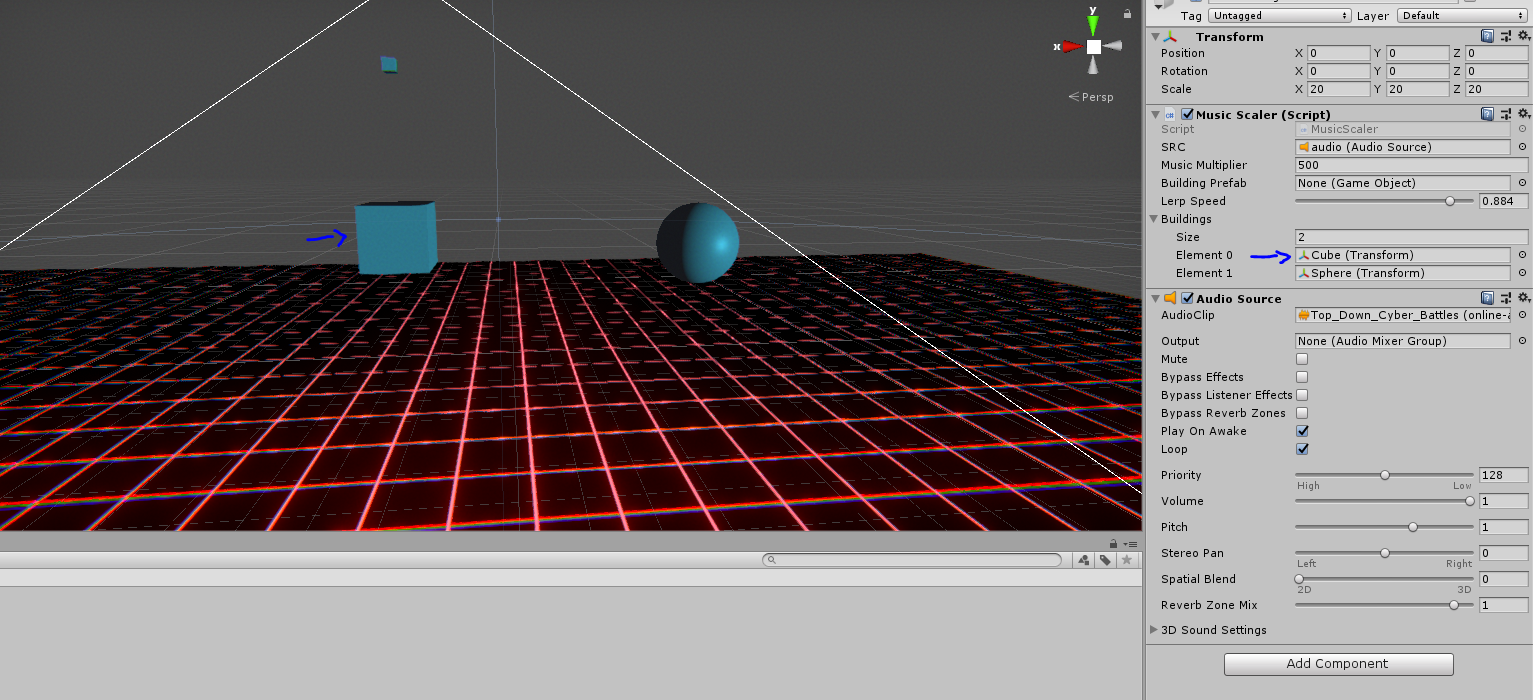Open the Tag dropdown showing Untagged
Screen dimensions: 1533x700
[1279, 16]
